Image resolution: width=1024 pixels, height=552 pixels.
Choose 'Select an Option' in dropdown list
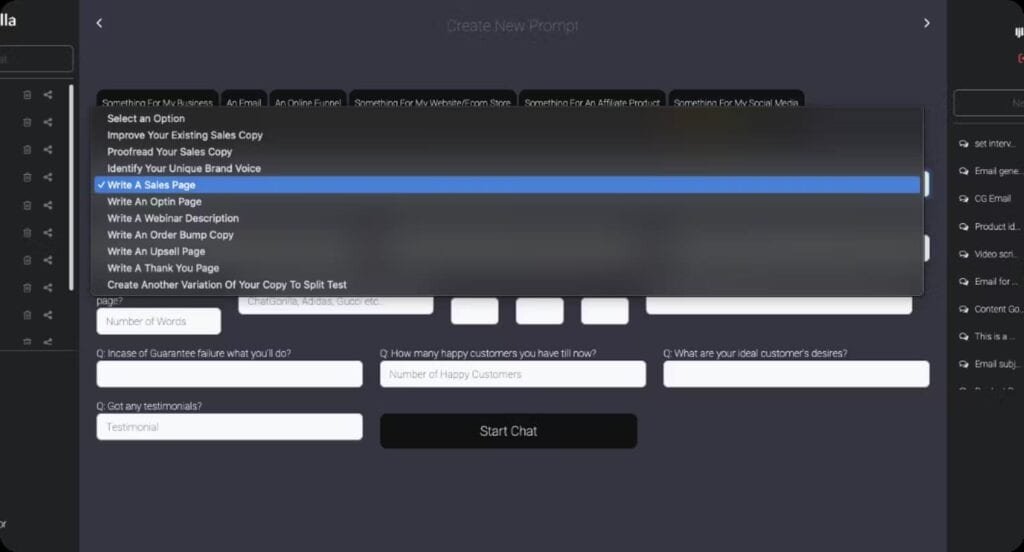pos(507,118)
